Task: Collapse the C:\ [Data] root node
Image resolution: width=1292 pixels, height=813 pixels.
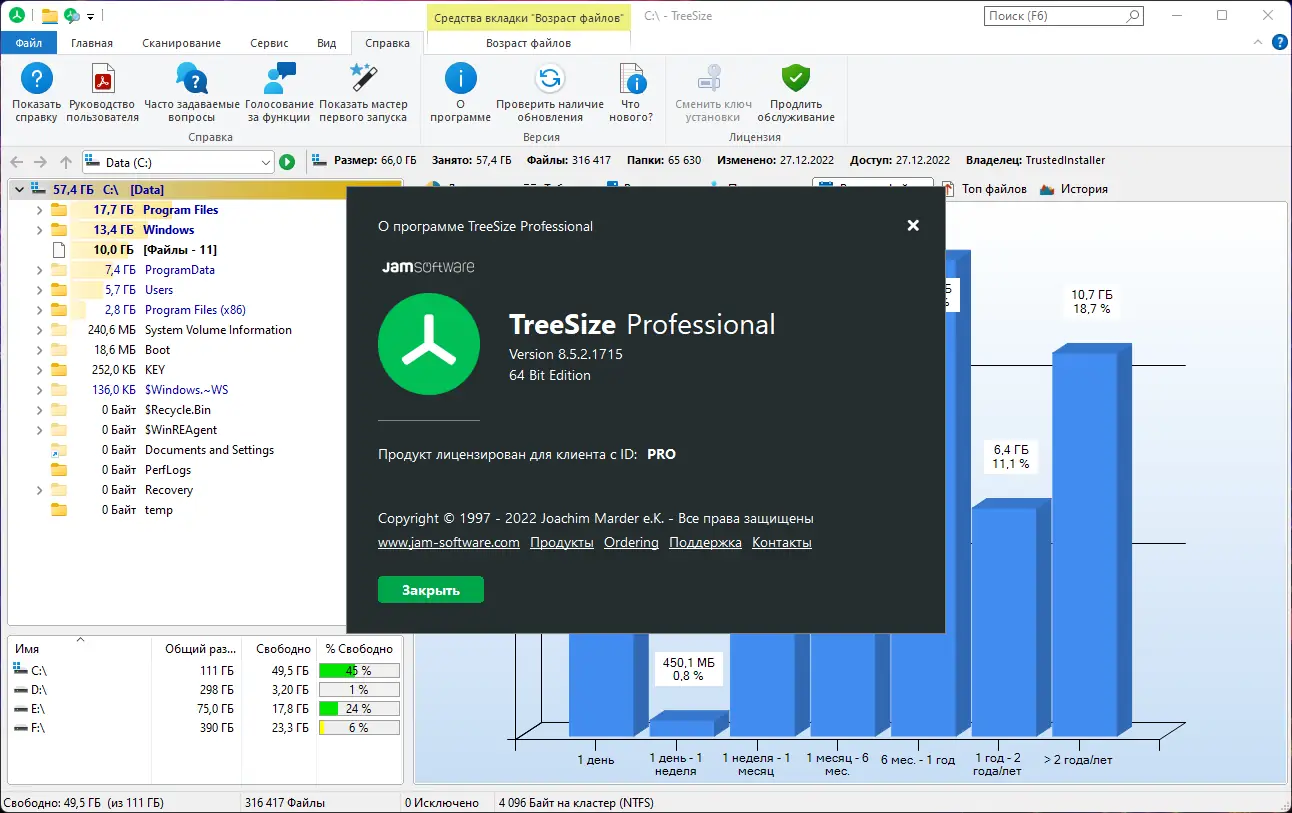Action: pos(18,189)
